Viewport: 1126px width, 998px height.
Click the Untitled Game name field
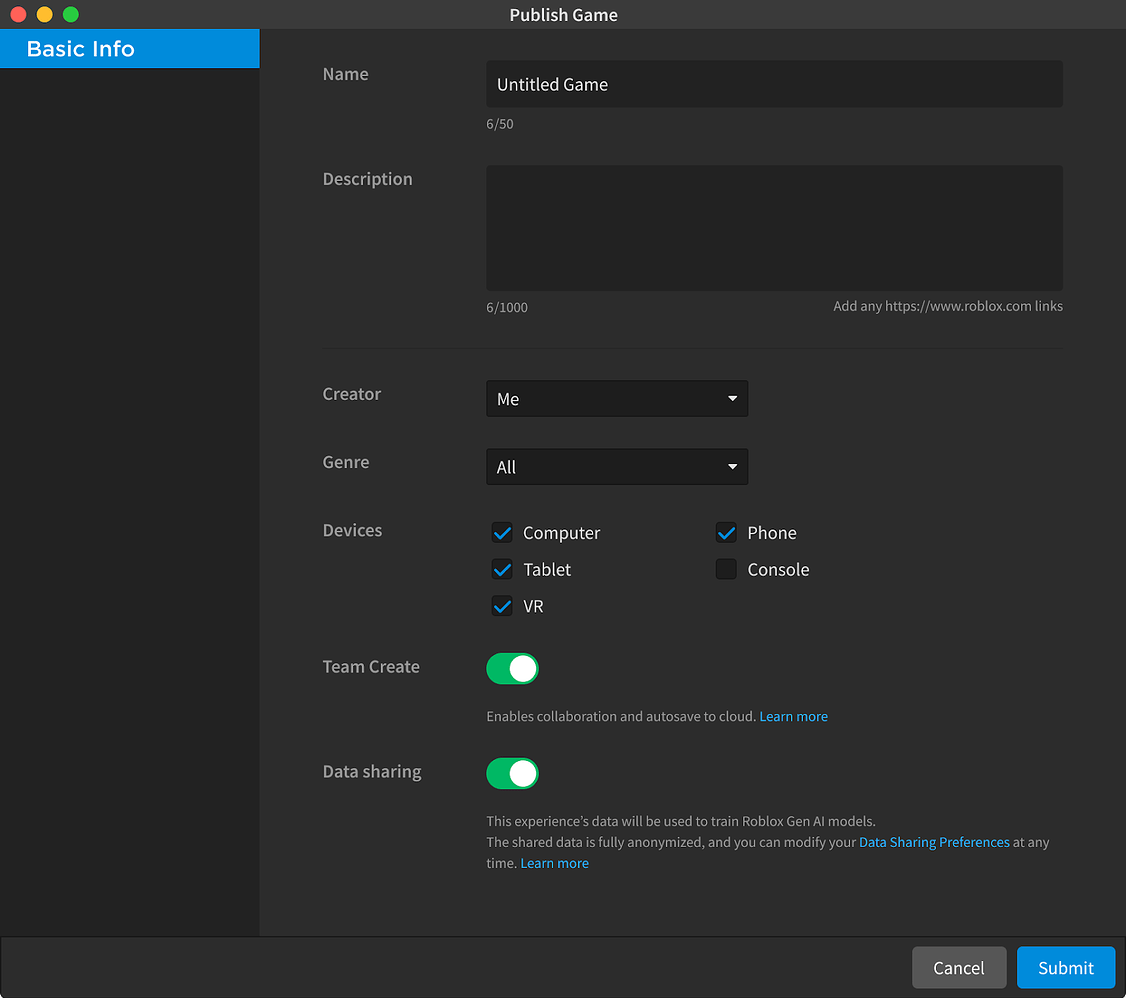click(773, 84)
